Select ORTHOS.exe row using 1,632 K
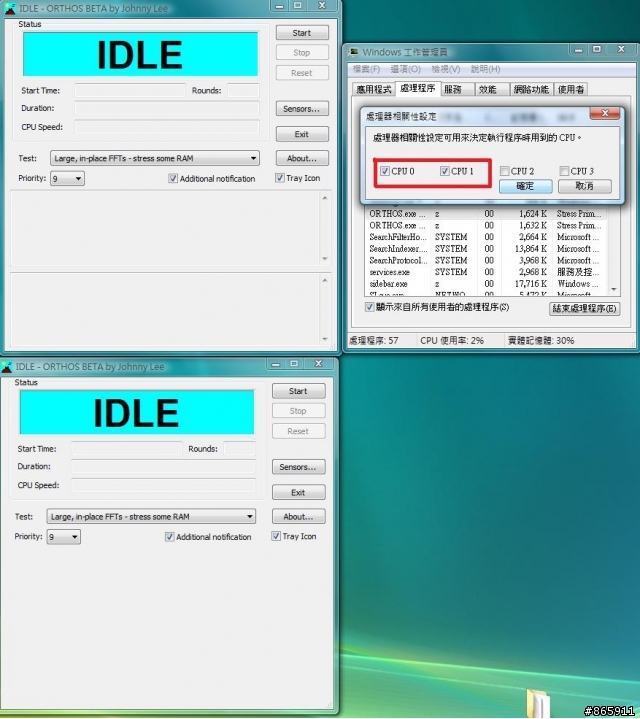 (486, 226)
